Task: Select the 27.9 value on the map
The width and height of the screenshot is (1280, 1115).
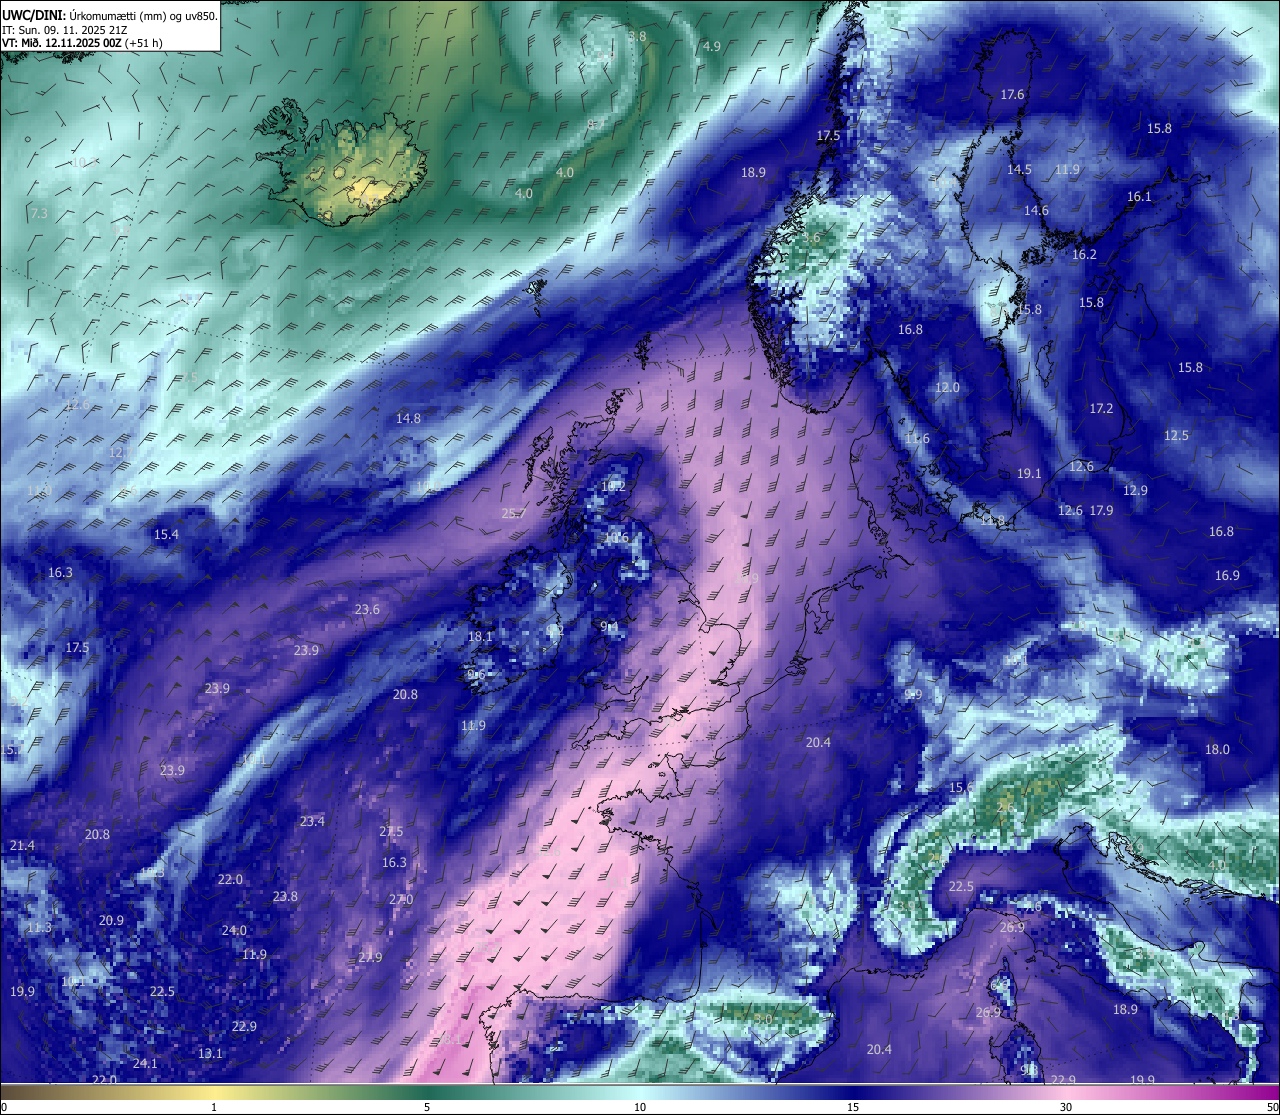Action: pos(370,958)
